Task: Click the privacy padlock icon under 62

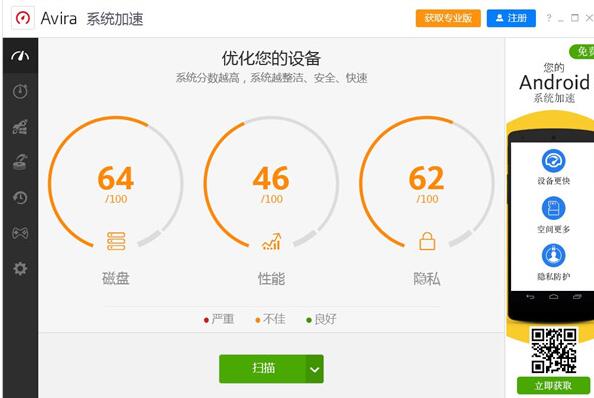Action: [427, 241]
